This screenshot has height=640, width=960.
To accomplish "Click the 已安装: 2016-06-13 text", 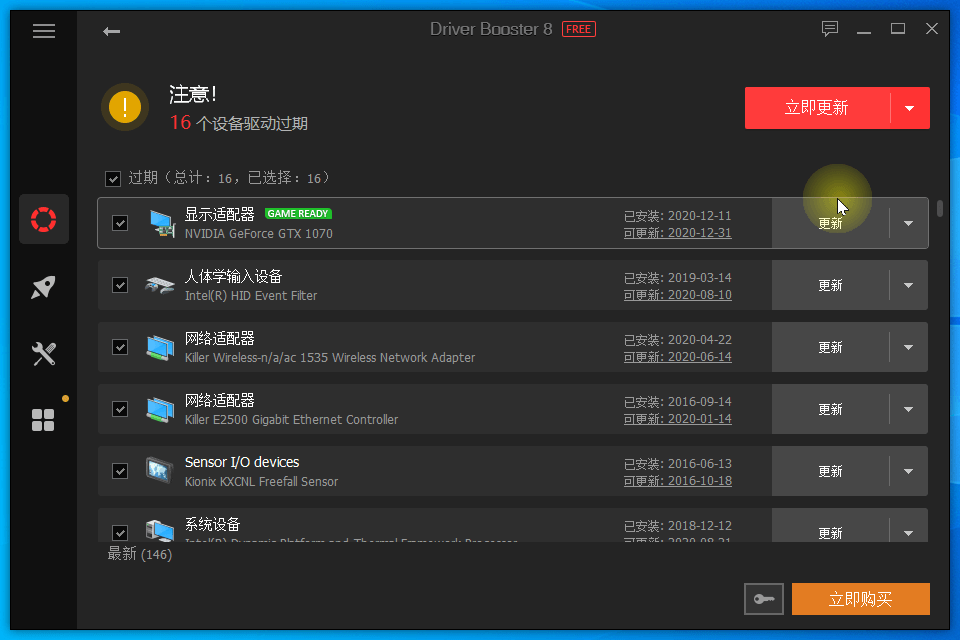I will [677, 464].
